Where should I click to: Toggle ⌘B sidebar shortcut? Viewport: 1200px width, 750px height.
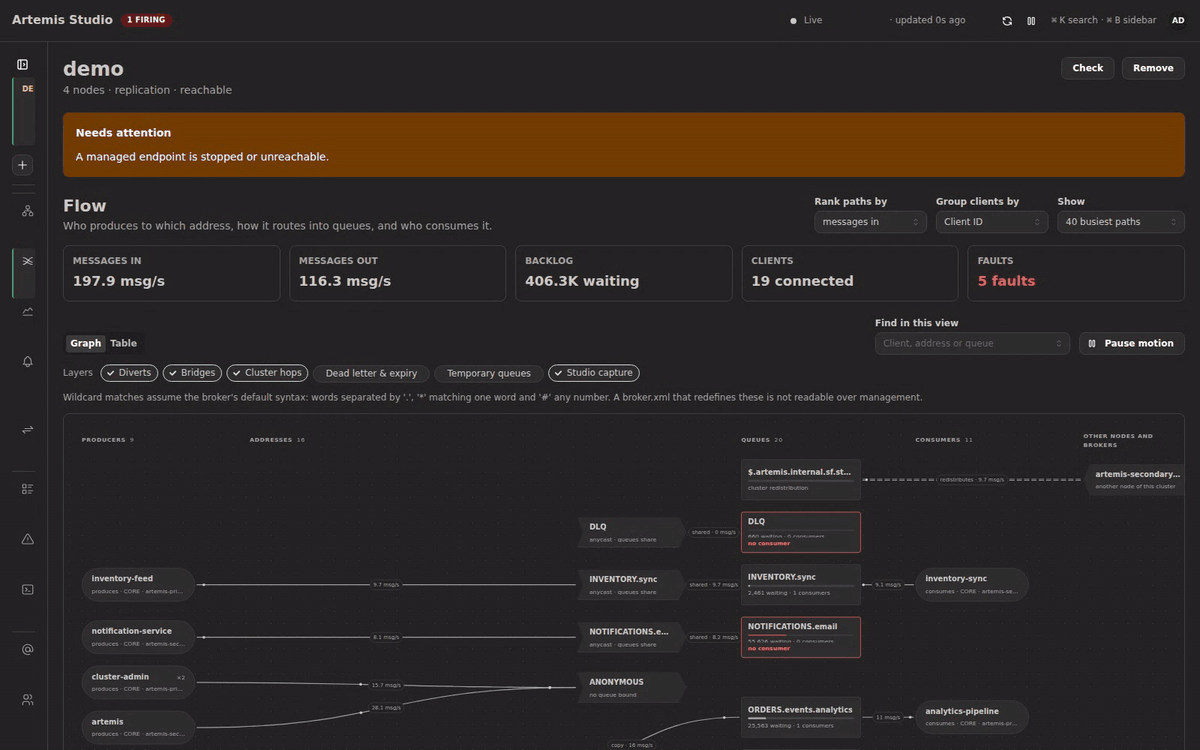[1131, 20]
